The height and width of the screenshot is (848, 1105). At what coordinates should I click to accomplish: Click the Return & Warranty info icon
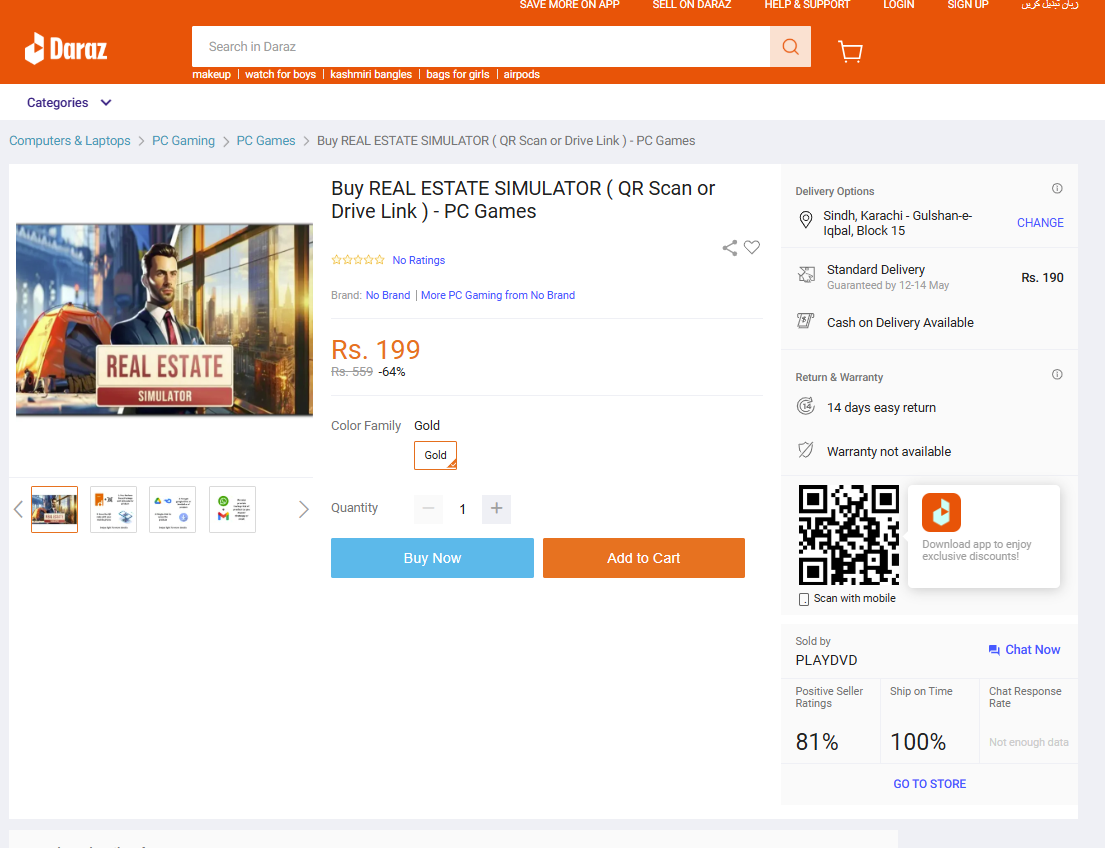(x=1057, y=374)
